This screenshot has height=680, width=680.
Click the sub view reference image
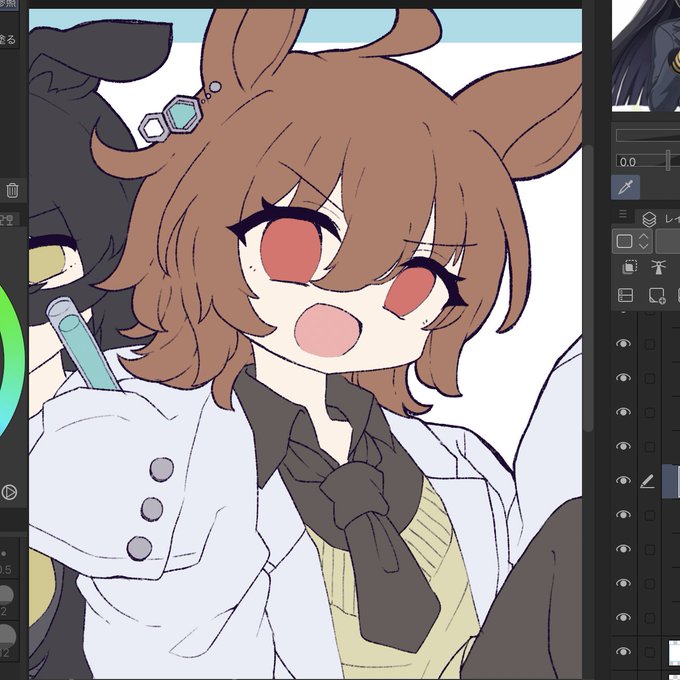(x=646, y=56)
